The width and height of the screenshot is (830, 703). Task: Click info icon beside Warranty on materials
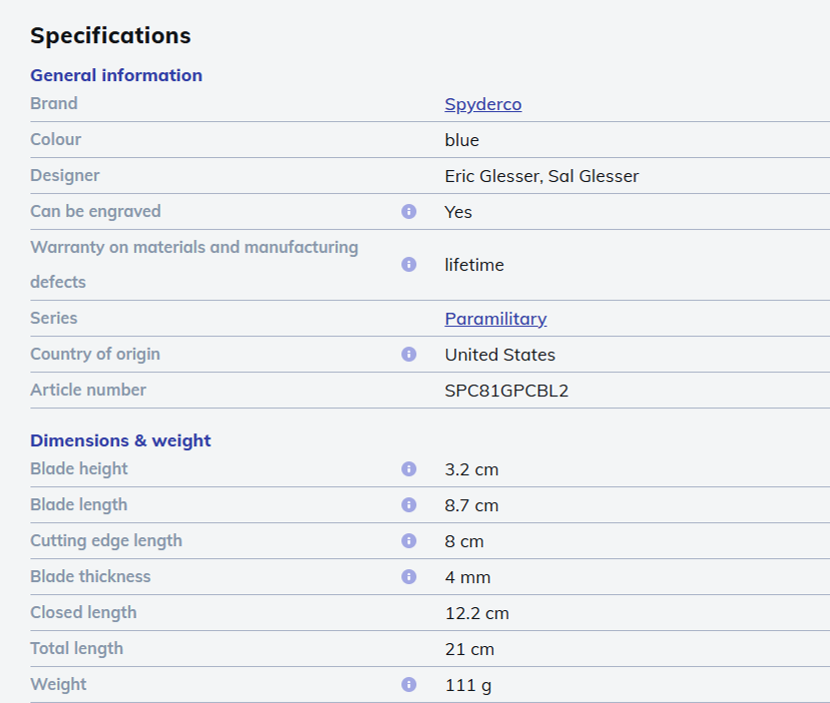click(x=409, y=264)
